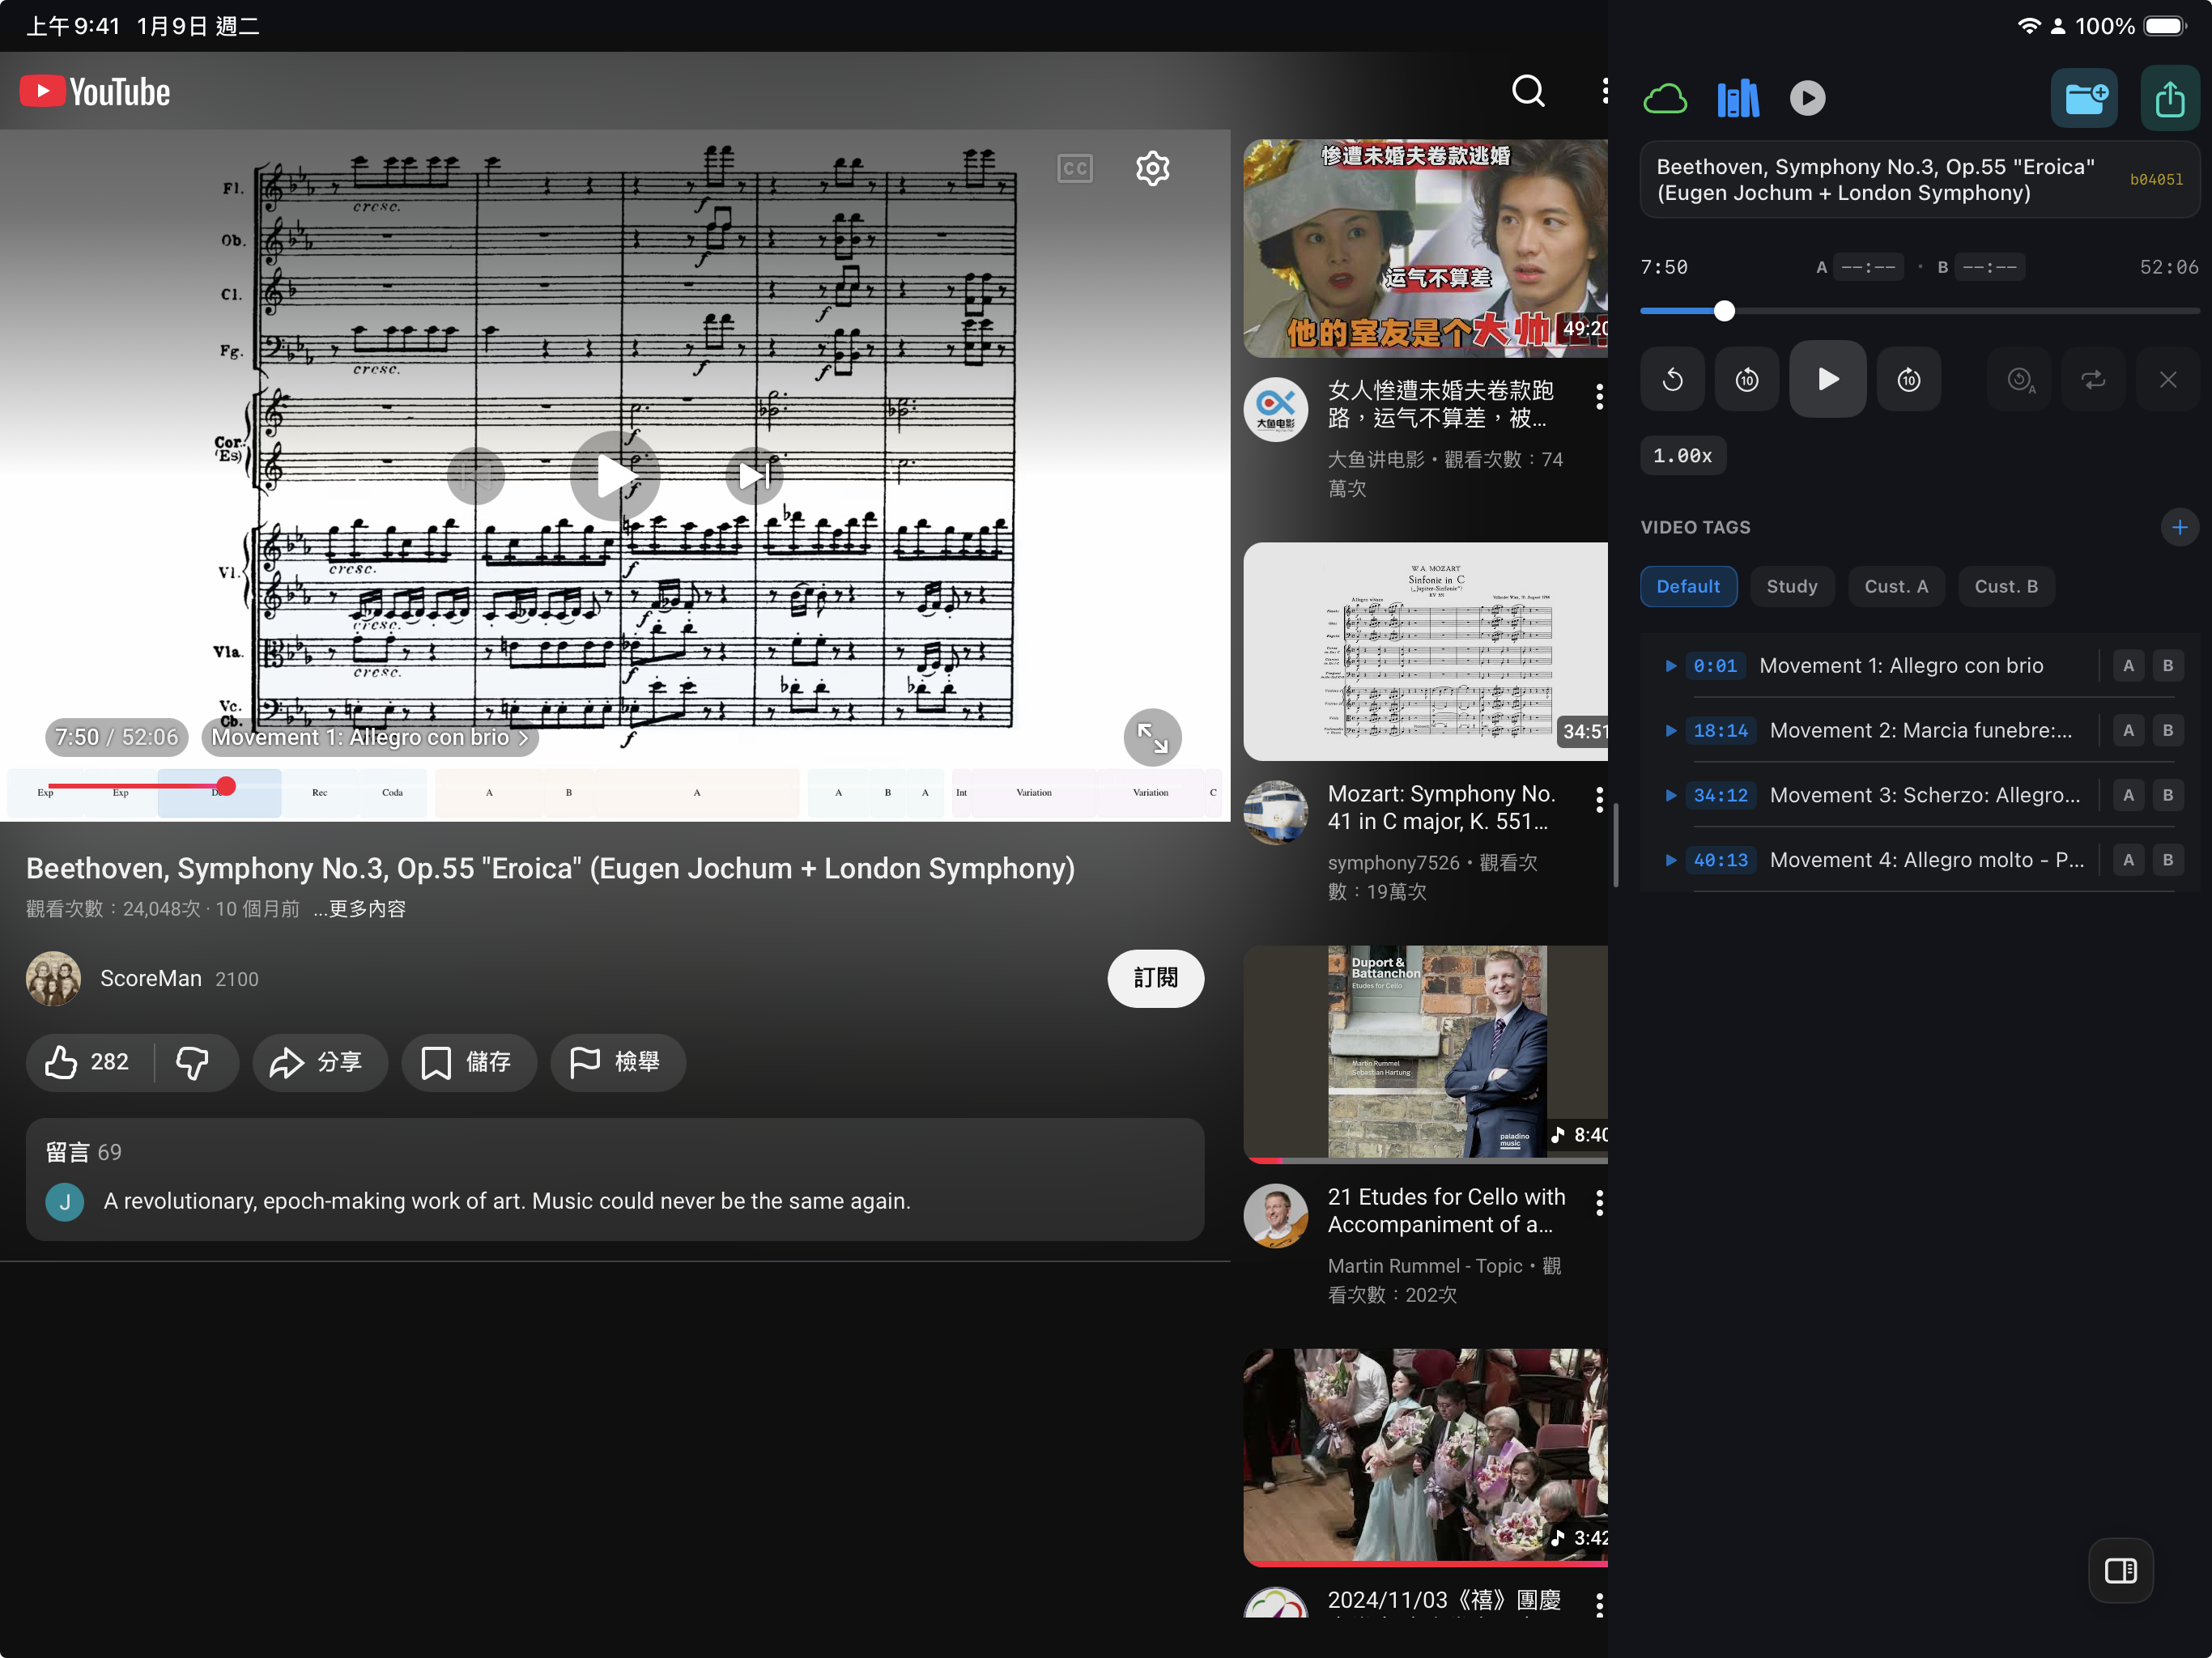Open the 大鱼讲电影 video thumbnail
The image size is (2212, 1658).
click(x=1425, y=248)
